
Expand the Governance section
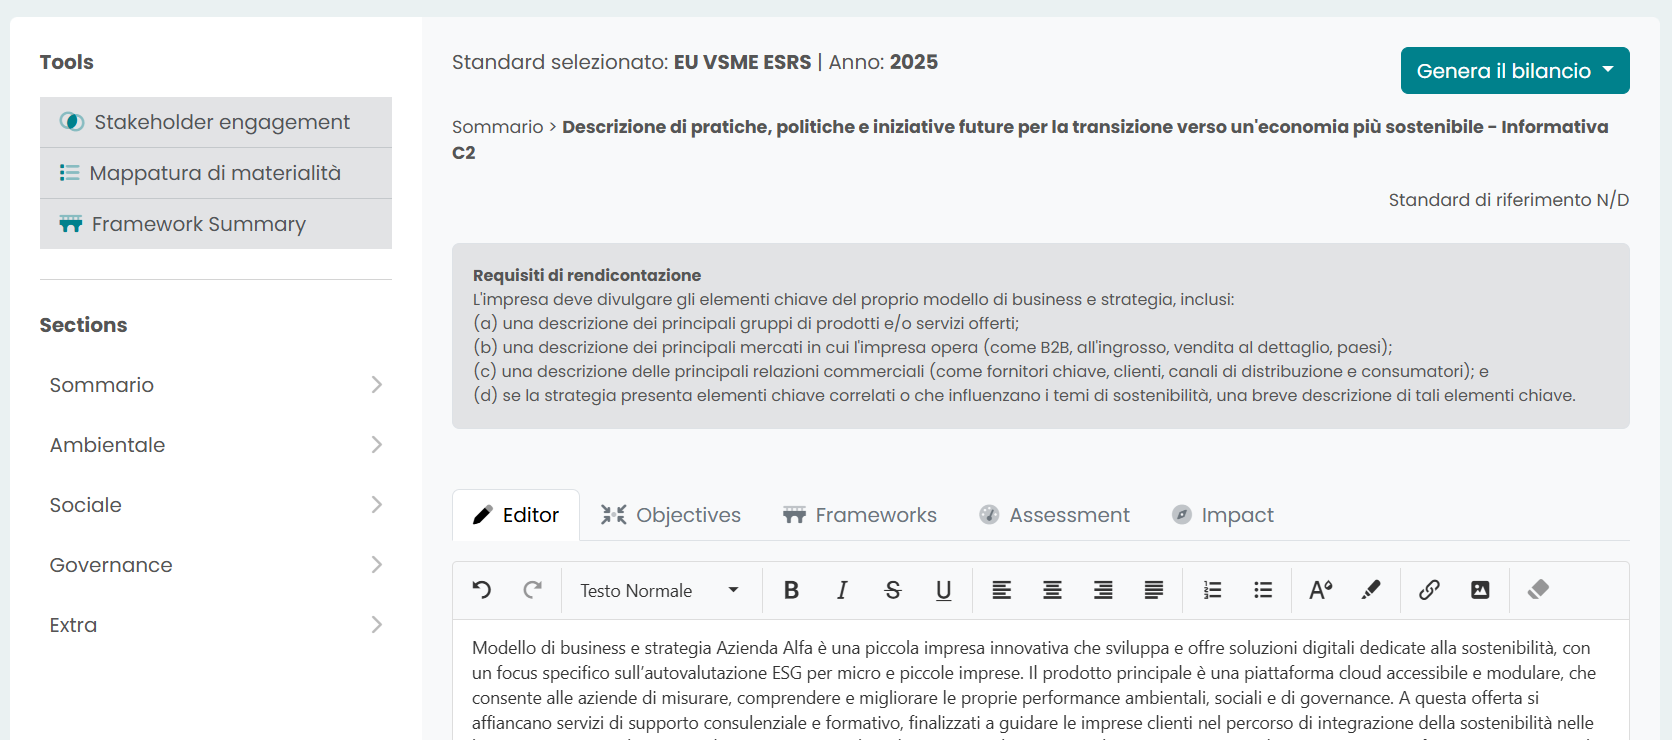pos(216,565)
